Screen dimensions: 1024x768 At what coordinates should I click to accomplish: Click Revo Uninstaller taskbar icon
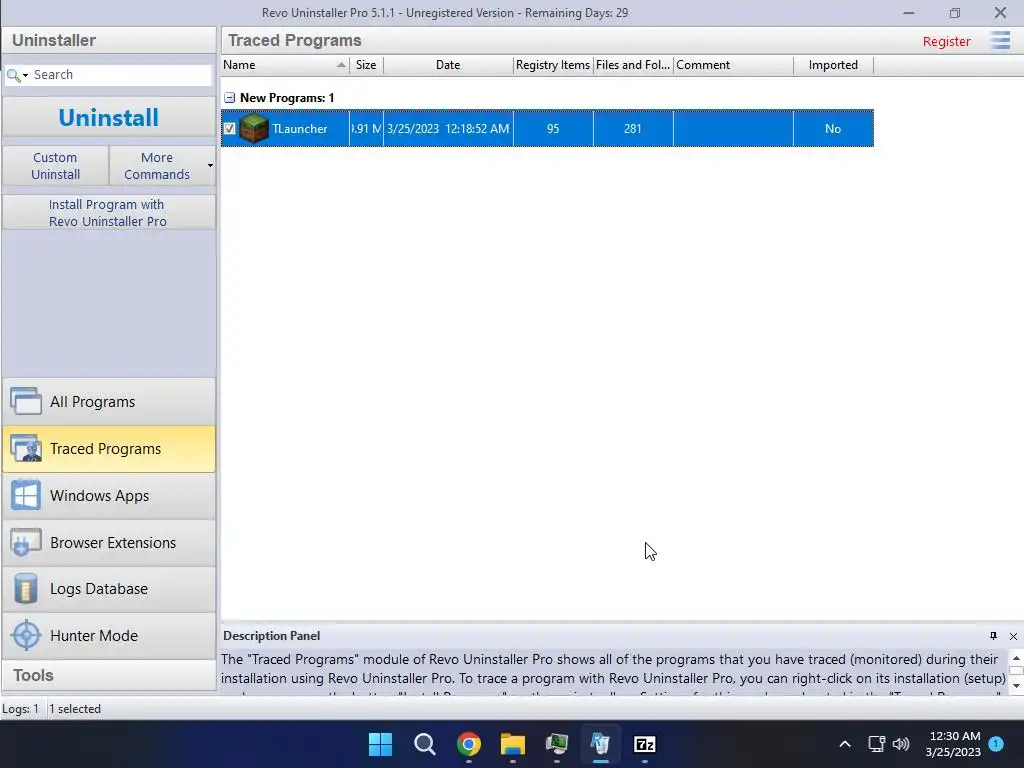tap(600, 744)
